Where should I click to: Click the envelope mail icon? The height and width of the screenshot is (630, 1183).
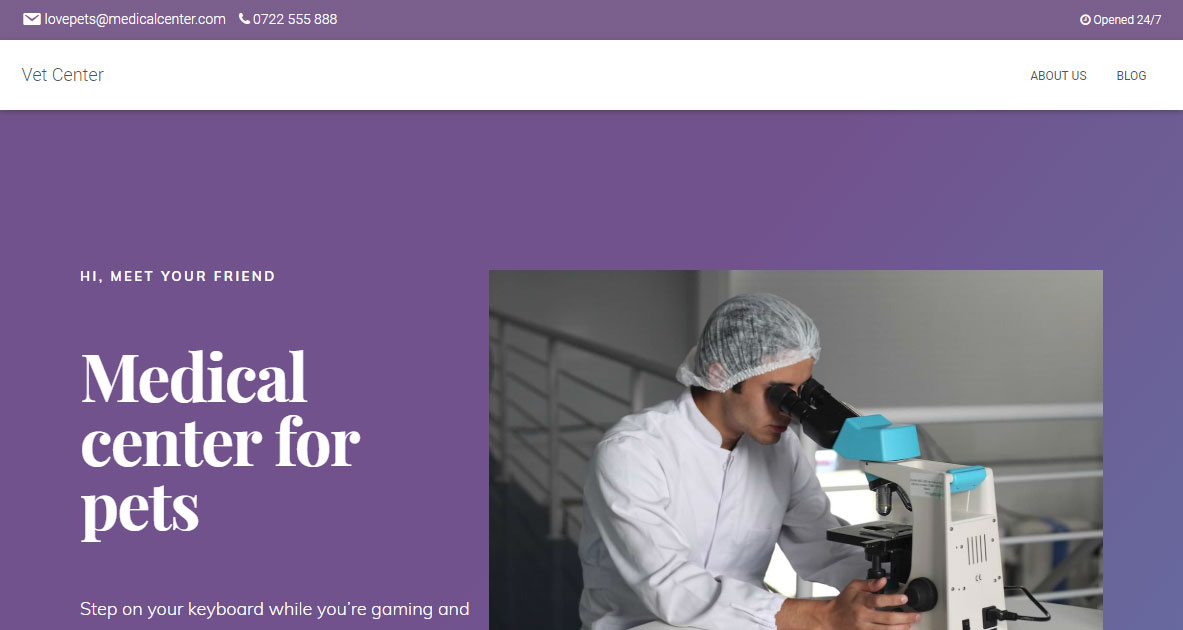click(32, 19)
